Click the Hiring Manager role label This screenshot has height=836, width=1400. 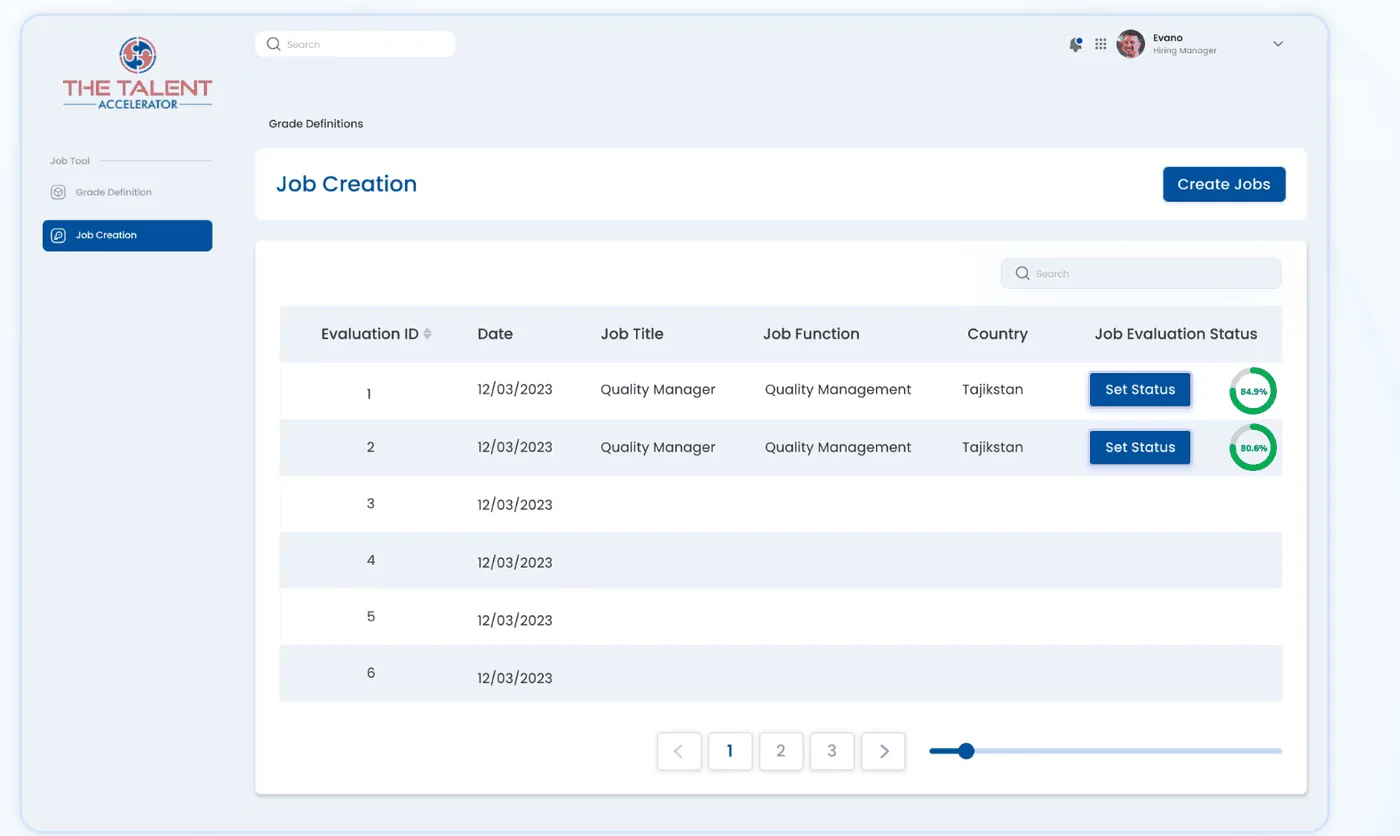[x=1185, y=51]
